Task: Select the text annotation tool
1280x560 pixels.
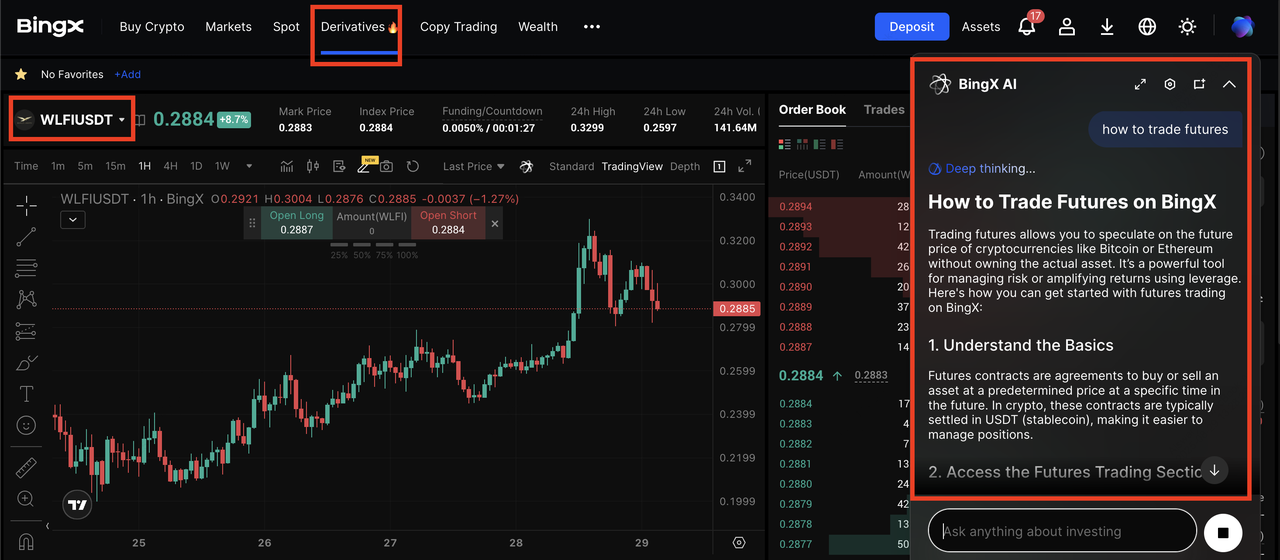Action: [26, 394]
